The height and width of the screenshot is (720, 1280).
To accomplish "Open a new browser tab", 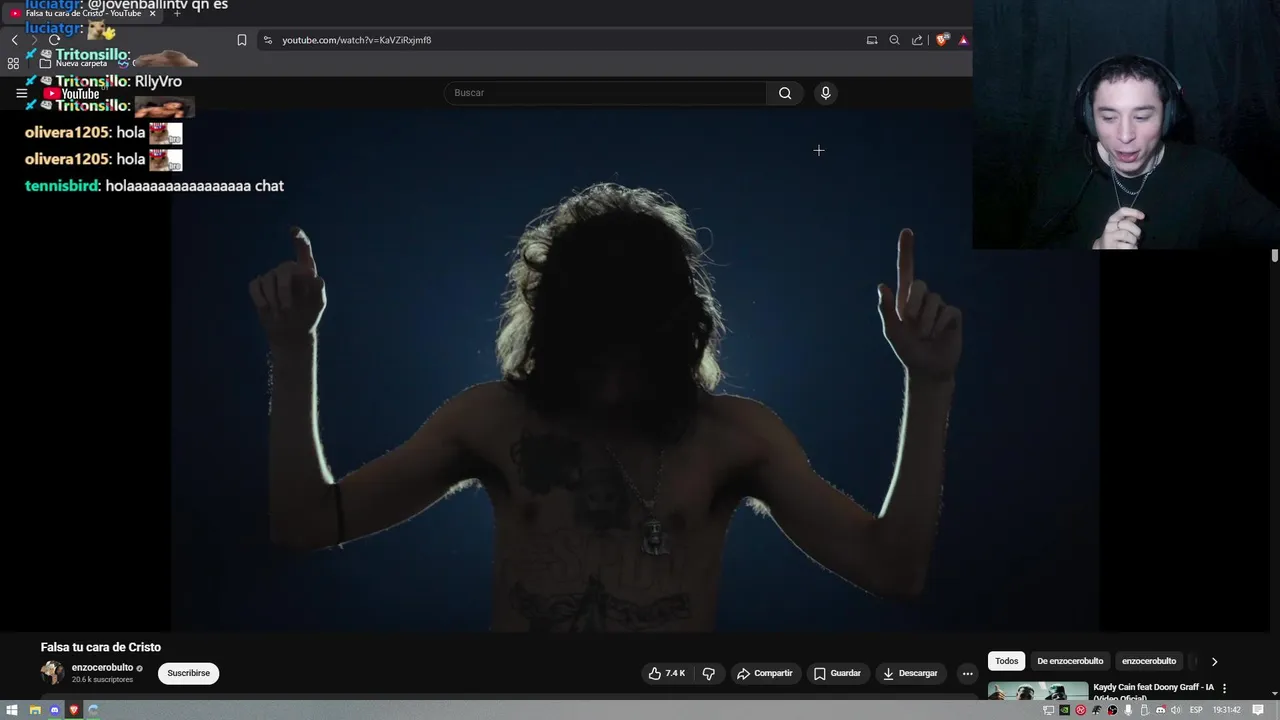I will (177, 13).
